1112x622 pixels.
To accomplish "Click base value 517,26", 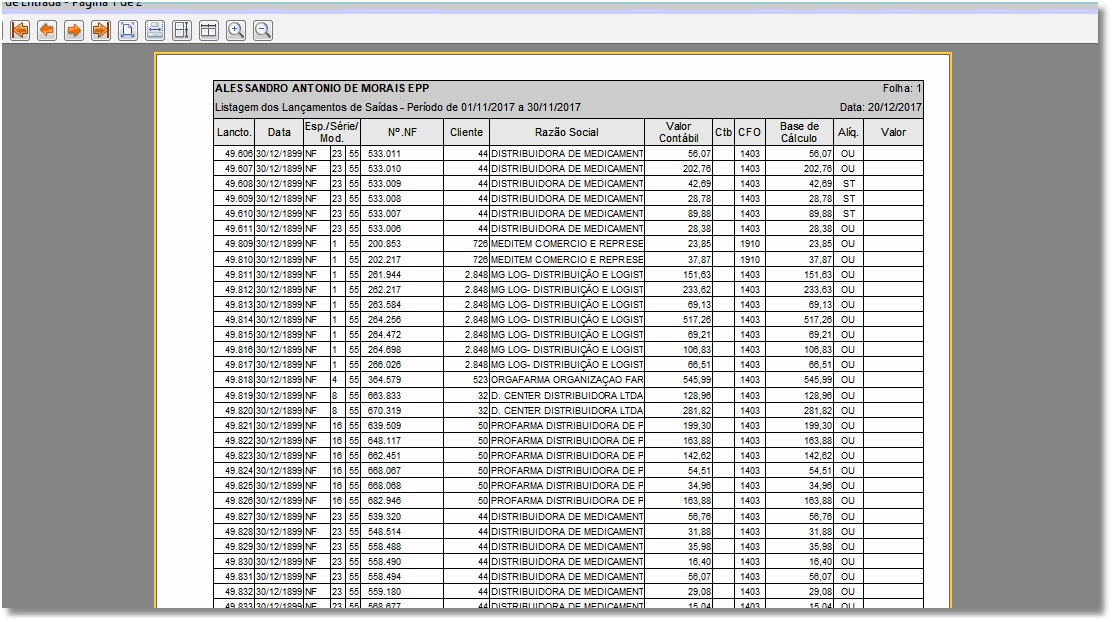I will [818, 320].
